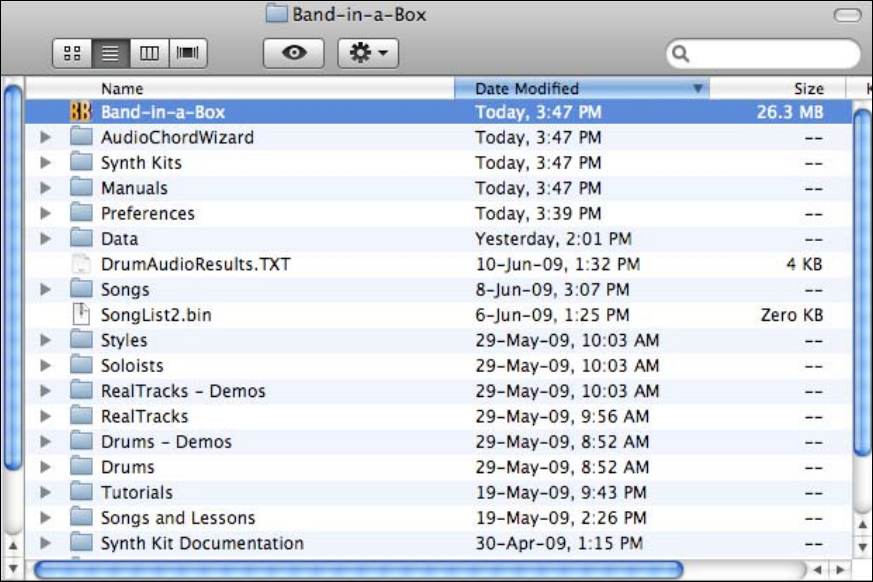Expand the Songs folder disclosure triangle
Image resolution: width=873 pixels, height=582 pixels.
[45, 290]
